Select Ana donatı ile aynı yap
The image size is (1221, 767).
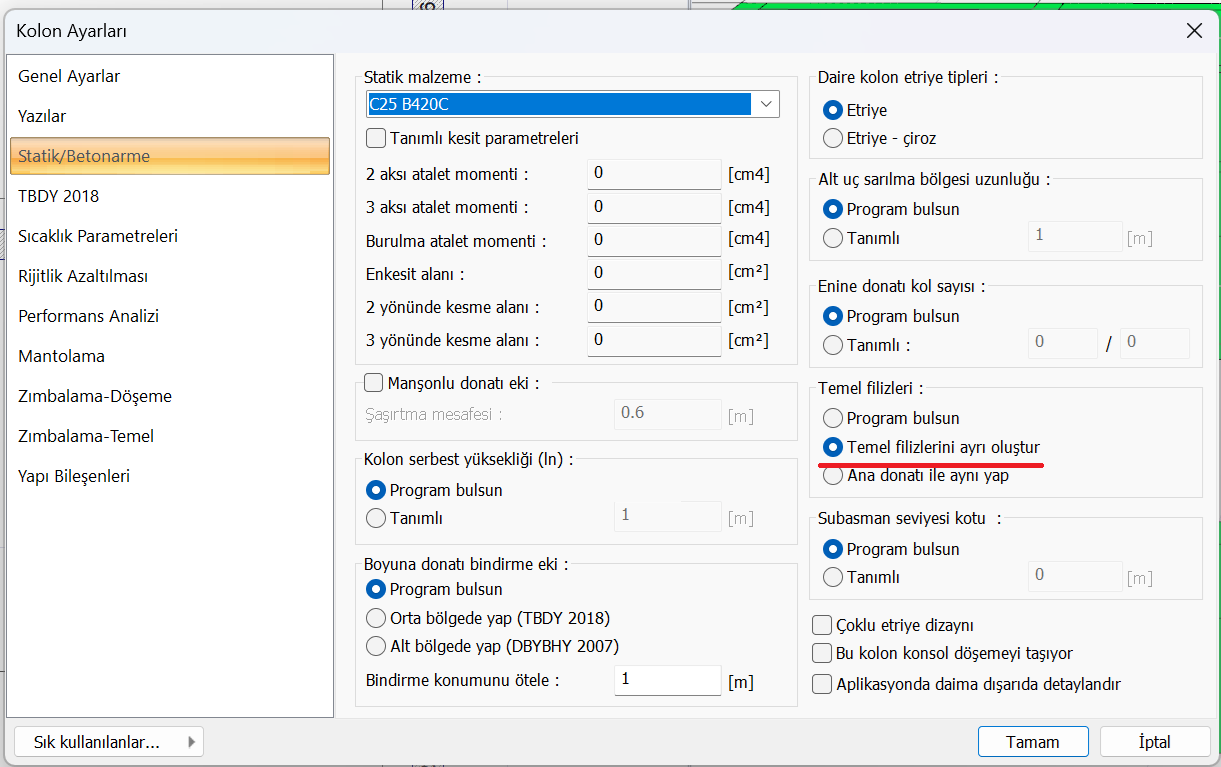[x=832, y=476]
